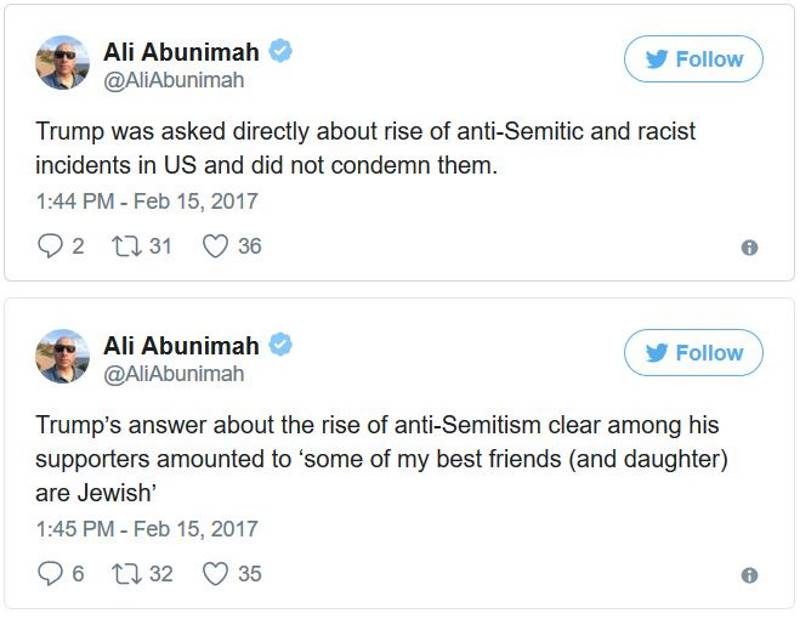The image size is (800, 619).
Task: Retweet the second tweet with 32 retweets
Action: tap(126, 574)
